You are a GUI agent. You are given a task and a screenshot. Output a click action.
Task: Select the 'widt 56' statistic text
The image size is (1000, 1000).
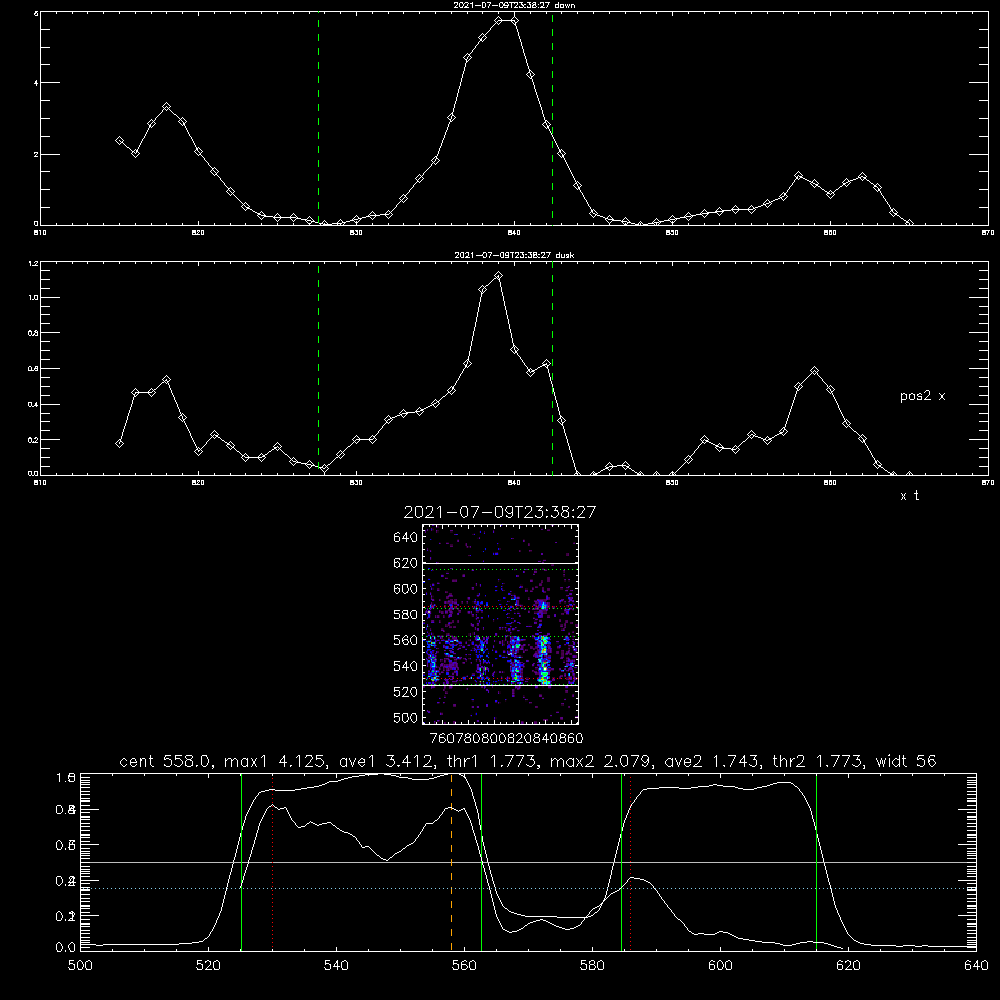pyautogui.click(x=906, y=761)
